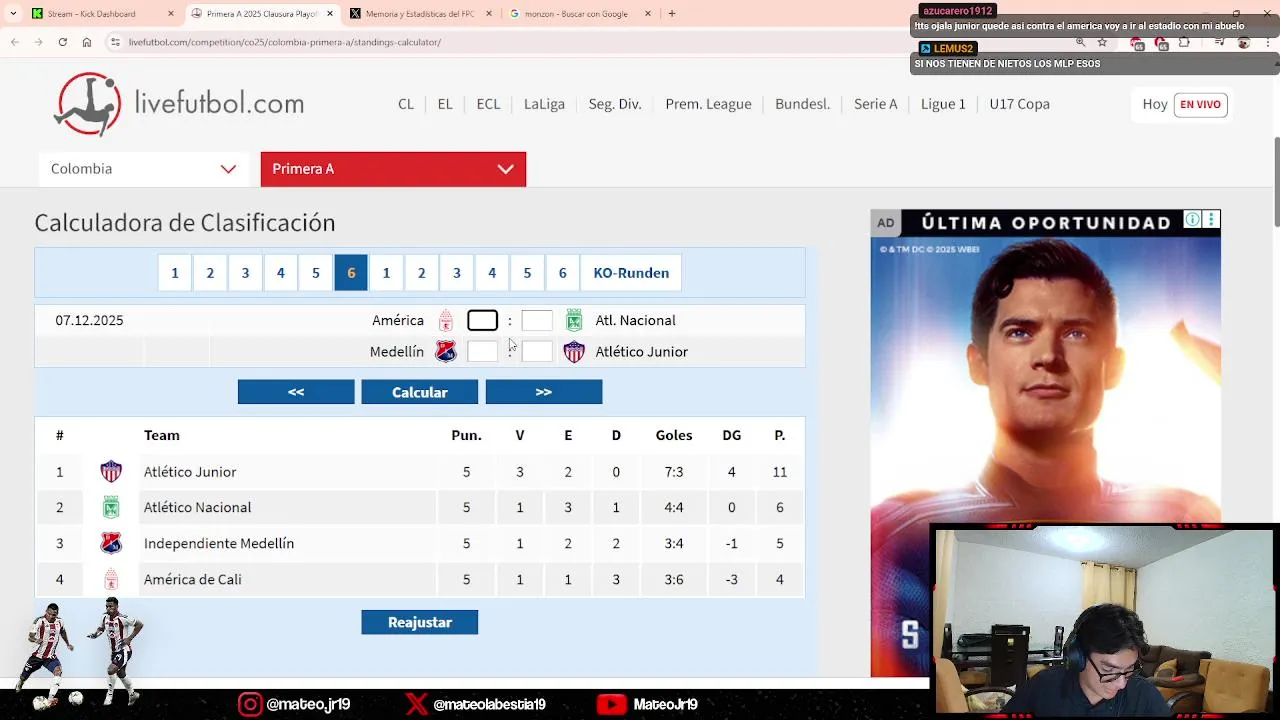Click América de Cali crest in standings
The height and width of the screenshot is (720, 1280).
click(111, 580)
